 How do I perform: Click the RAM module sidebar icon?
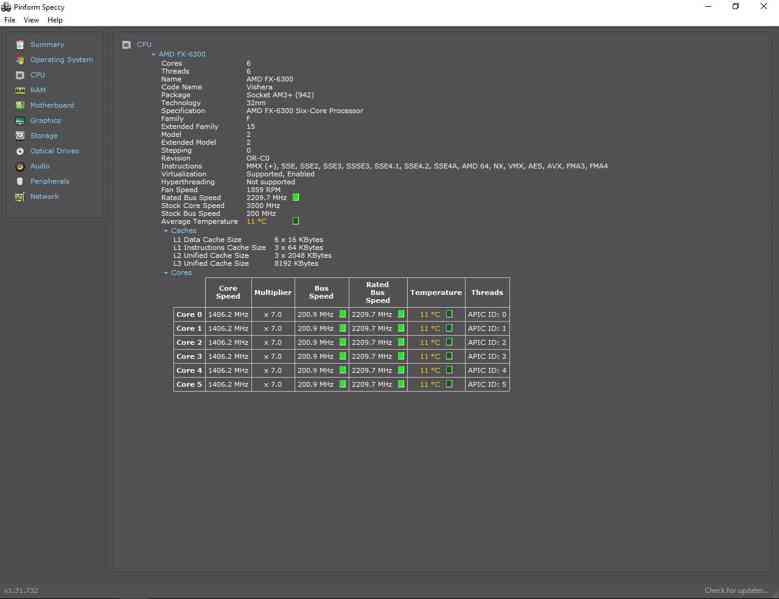[x=20, y=90]
